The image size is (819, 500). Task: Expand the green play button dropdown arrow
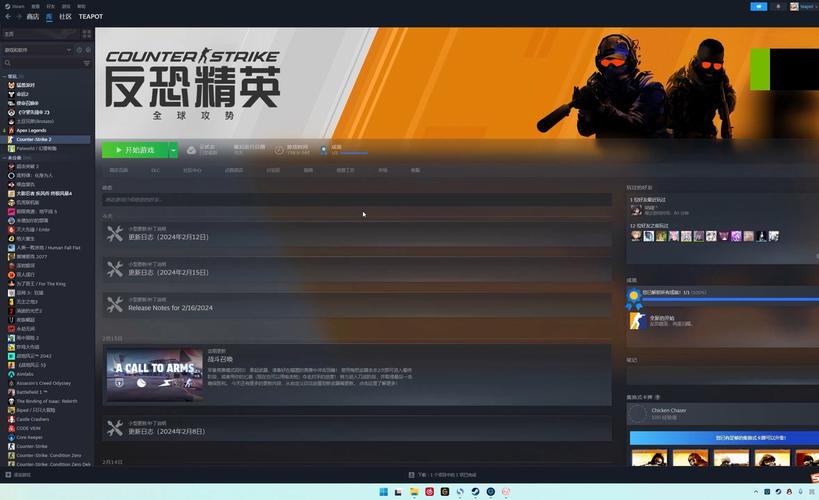(174, 150)
